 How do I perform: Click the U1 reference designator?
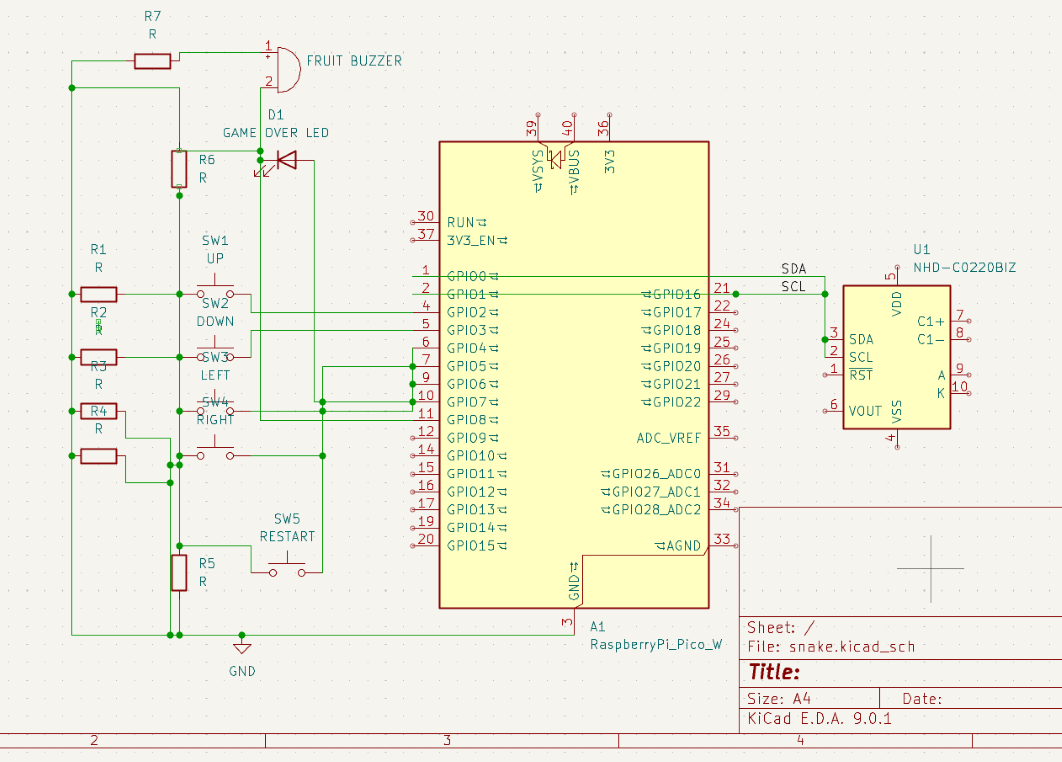point(922,249)
